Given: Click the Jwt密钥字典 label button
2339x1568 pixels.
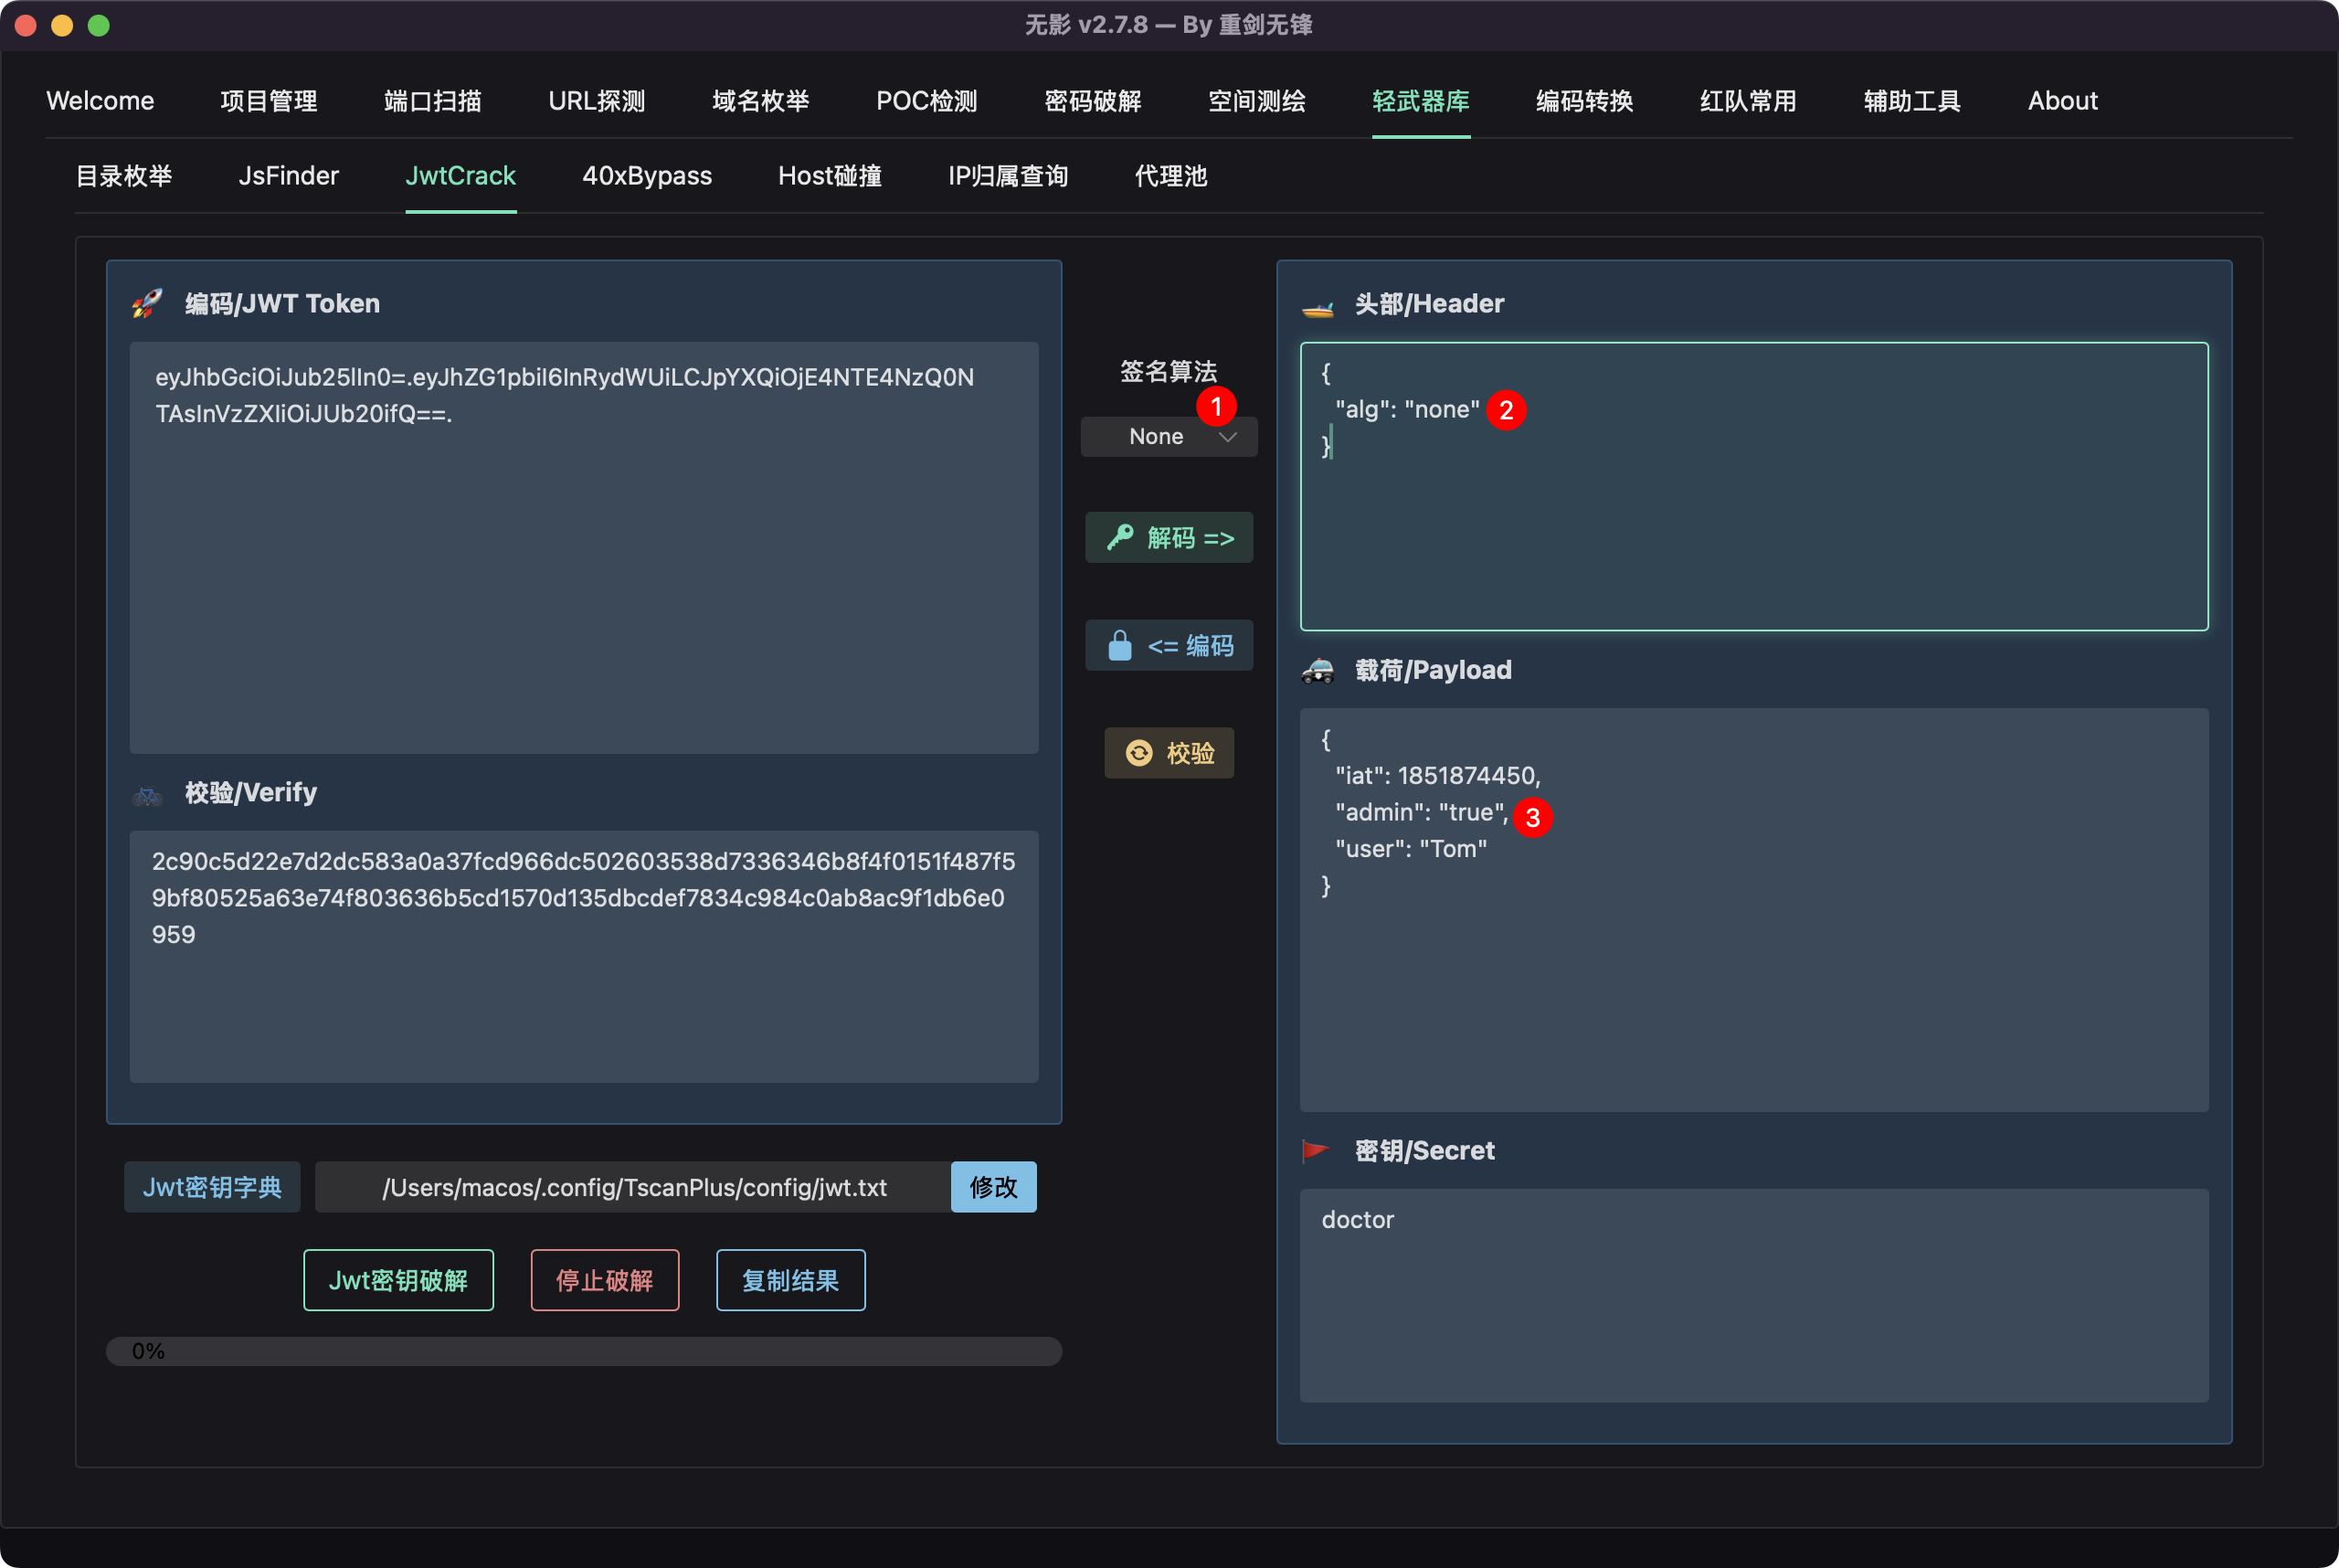Looking at the screenshot, I should [x=212, y=1187].
